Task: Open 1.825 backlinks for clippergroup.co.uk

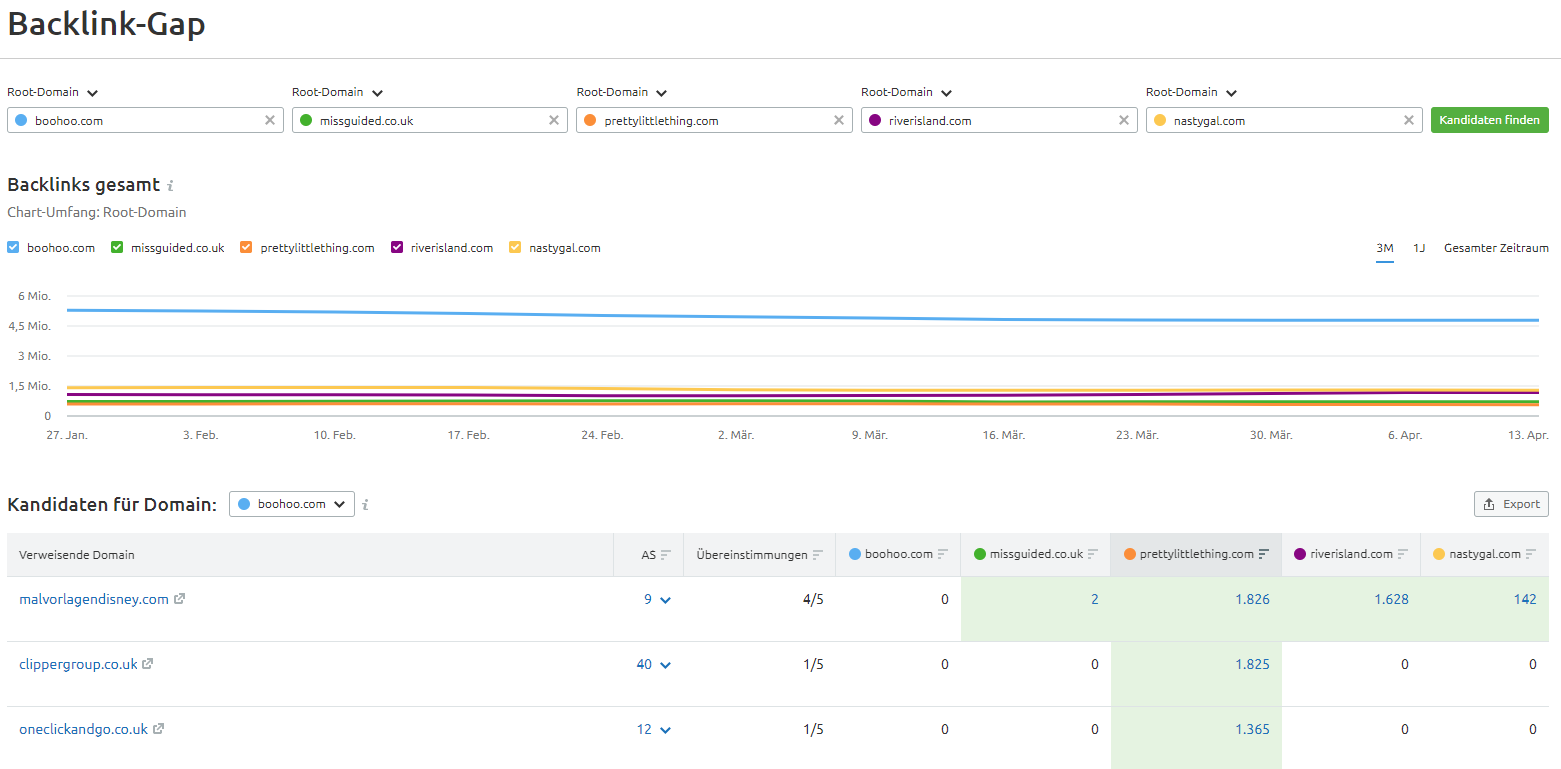Action: point(1252,664)
